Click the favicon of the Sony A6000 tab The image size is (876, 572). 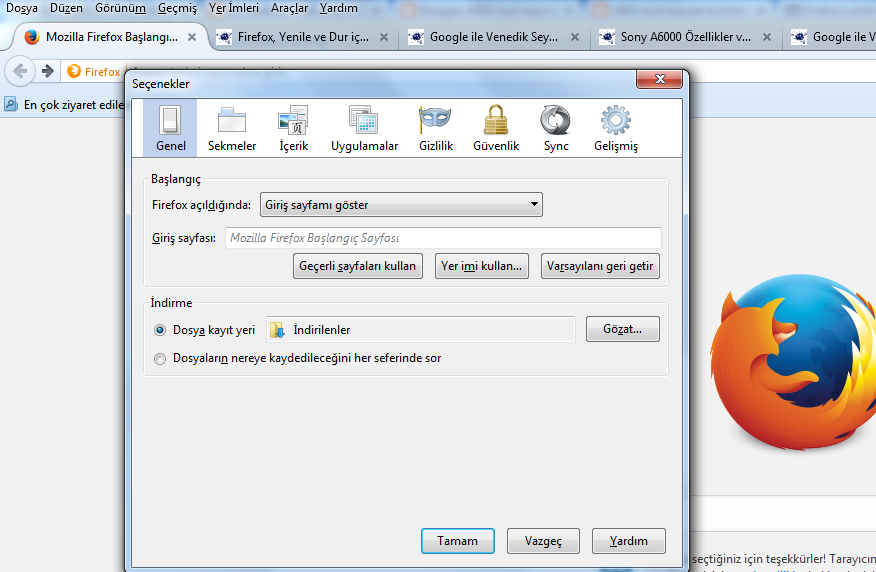tap(607, 37)
